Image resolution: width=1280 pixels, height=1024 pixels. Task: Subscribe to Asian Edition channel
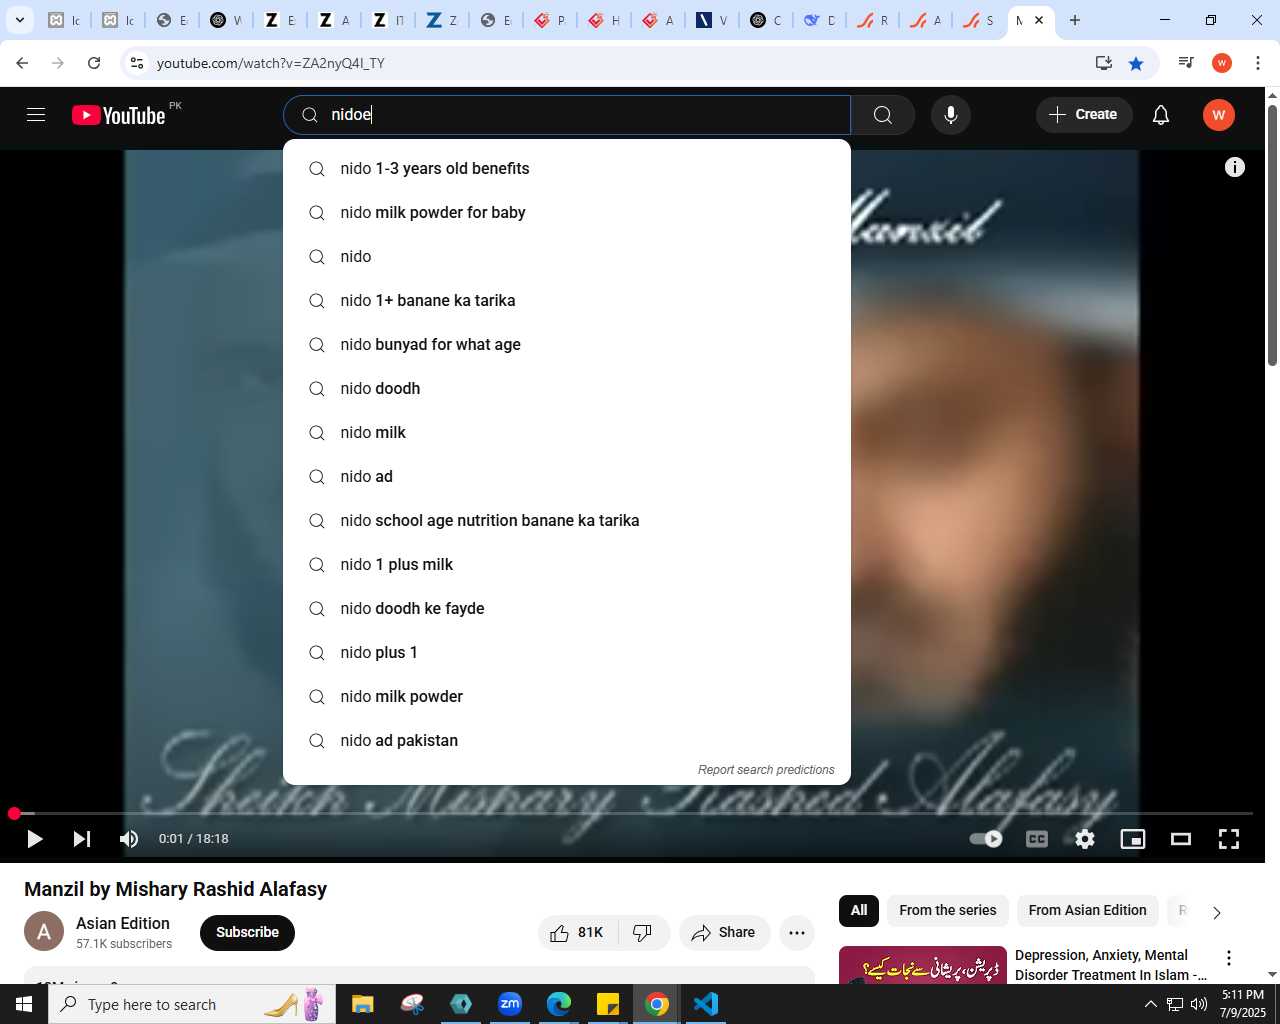pyautogui.click(x=247, y=932)
